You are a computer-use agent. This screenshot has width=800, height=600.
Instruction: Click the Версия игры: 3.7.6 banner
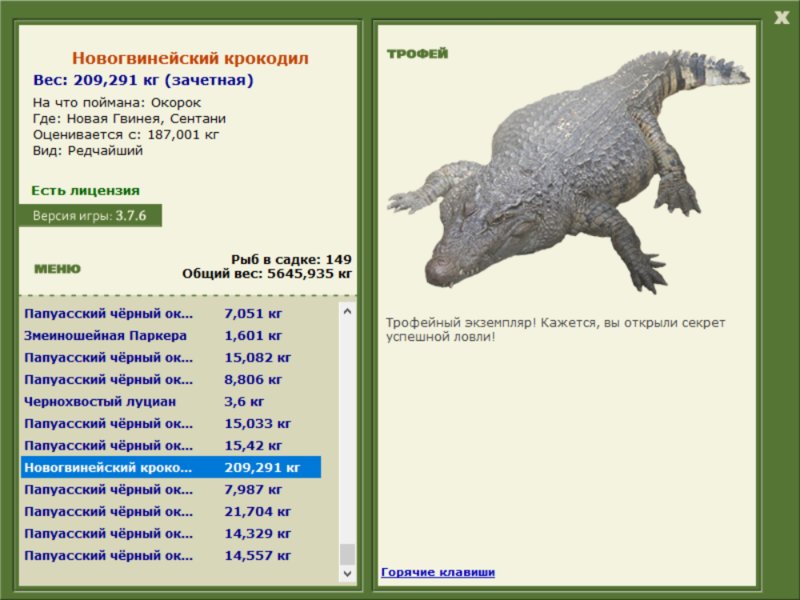coord(90,215)
